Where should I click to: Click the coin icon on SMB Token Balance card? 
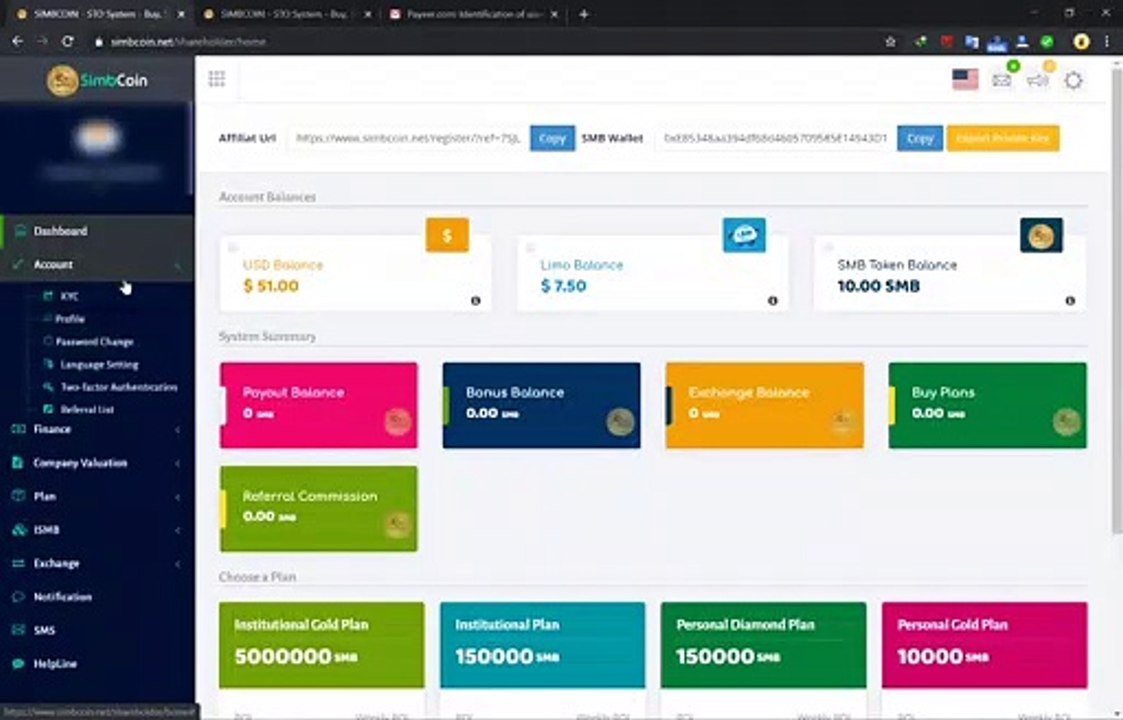pyautogui.click(x=1041, y=235)
